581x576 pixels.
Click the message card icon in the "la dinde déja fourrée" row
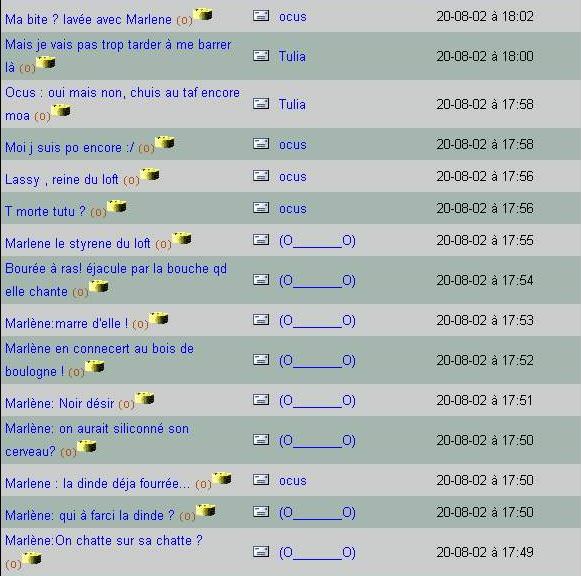(x=261, y=480)
